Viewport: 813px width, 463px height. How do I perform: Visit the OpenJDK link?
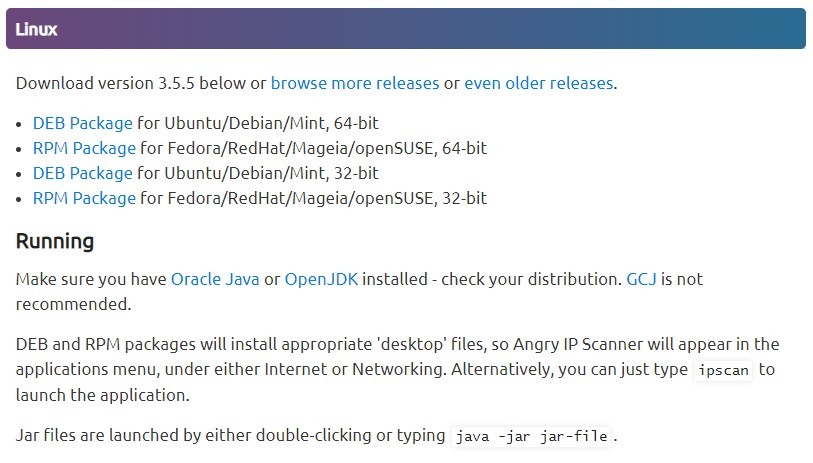(321, 279)
